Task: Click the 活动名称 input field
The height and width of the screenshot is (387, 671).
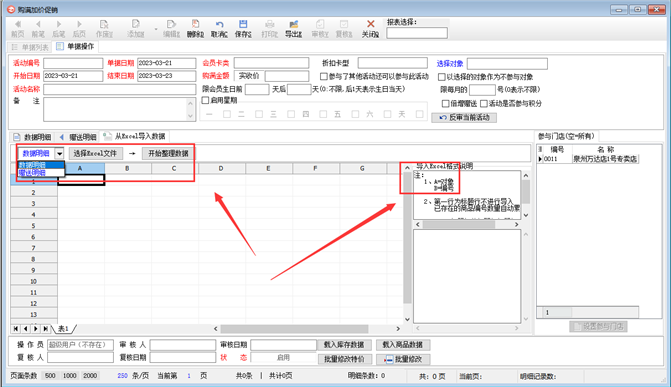Action: coord(119,89)
